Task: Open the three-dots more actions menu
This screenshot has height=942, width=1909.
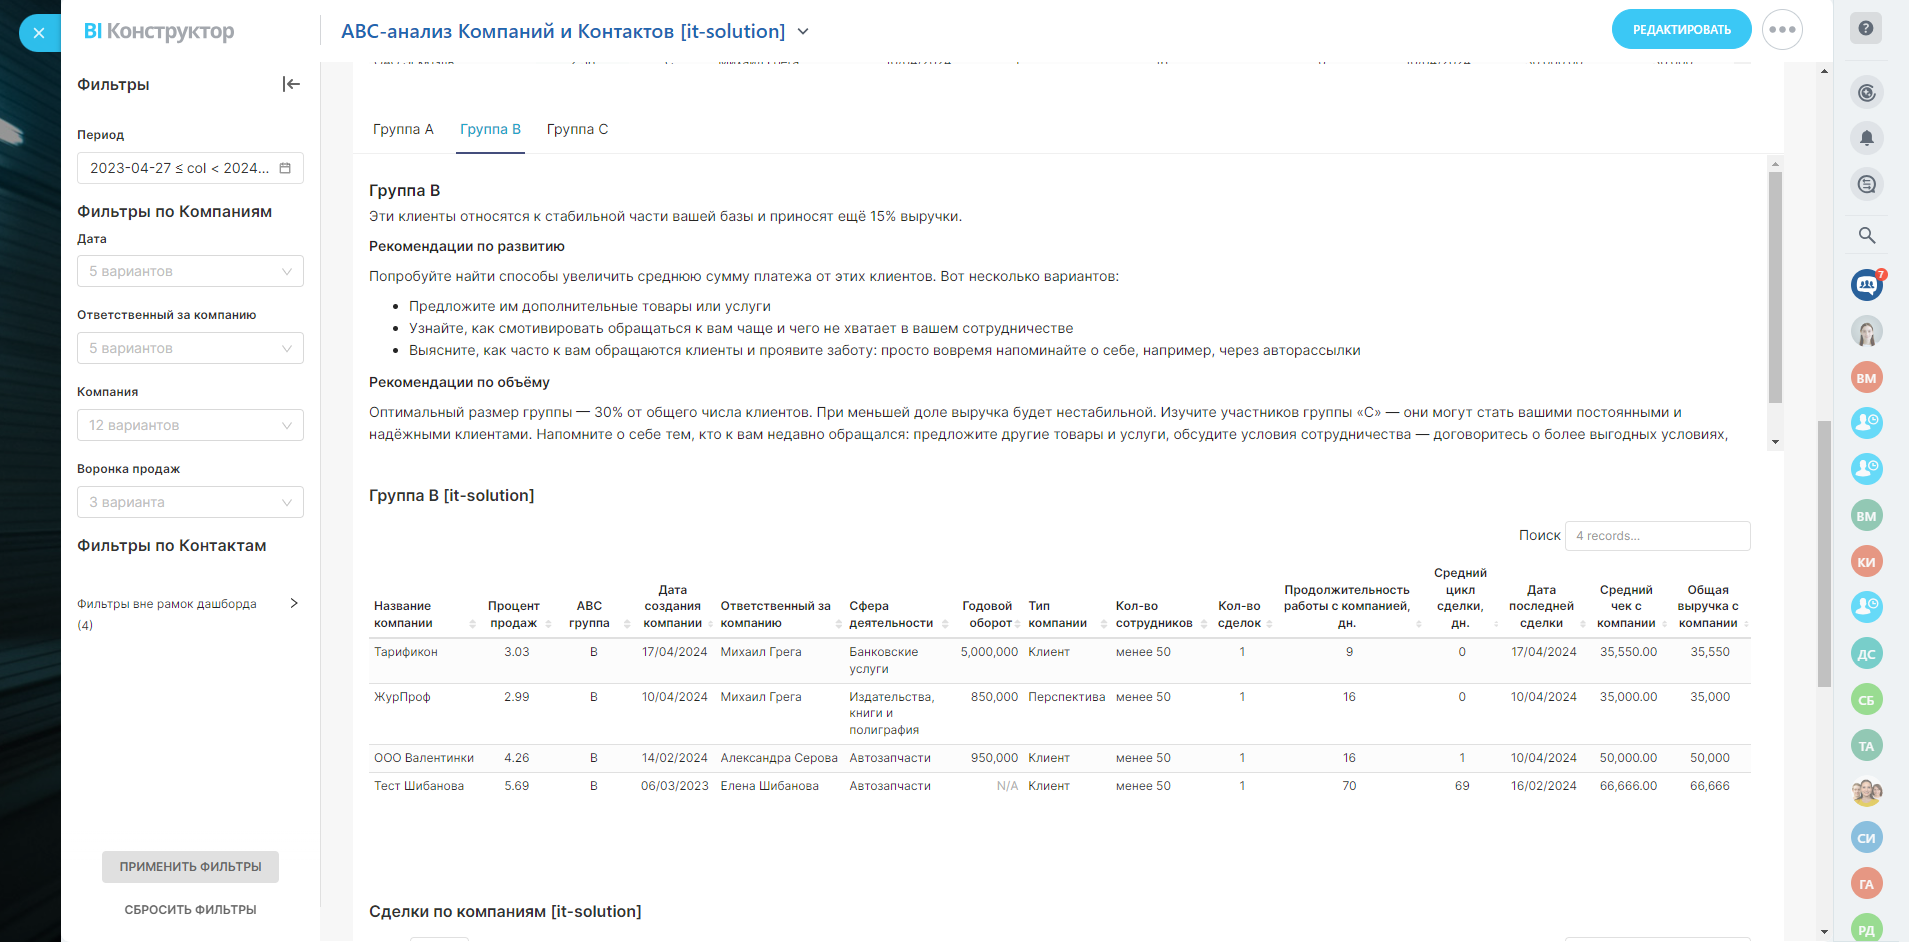Action: (1782, 30)
